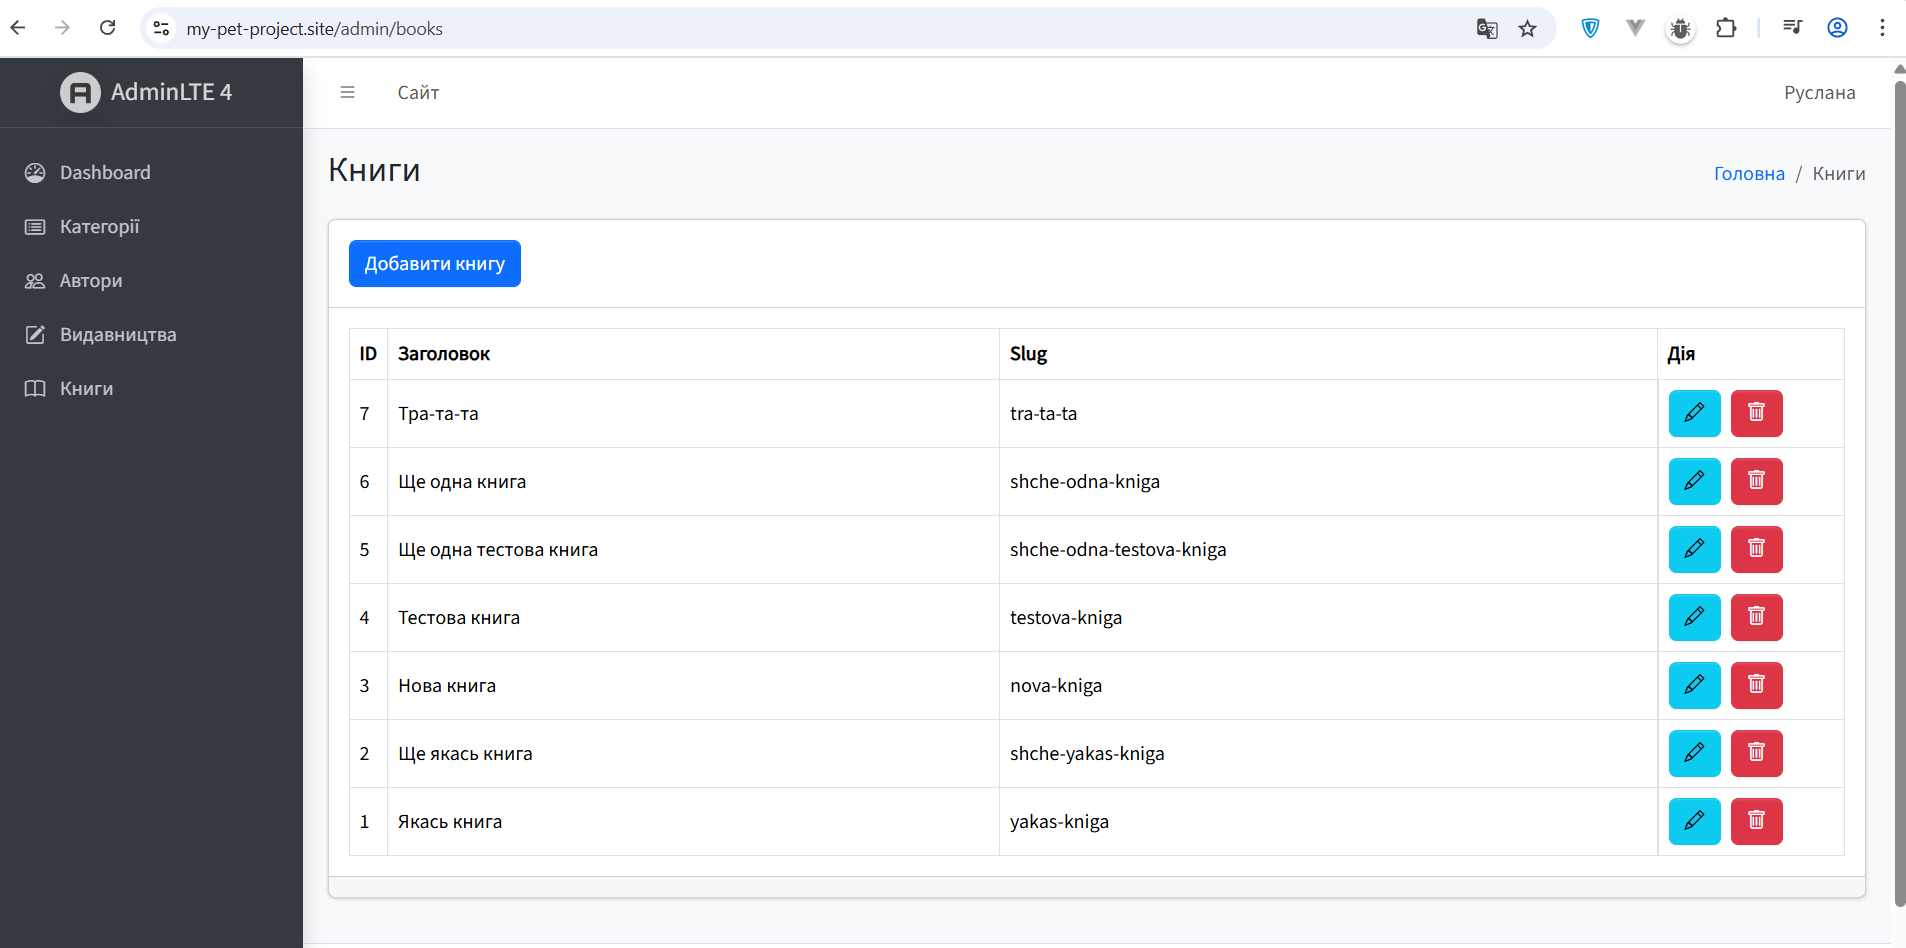Open the Руслана user menu

click(x=1819, y=92)
